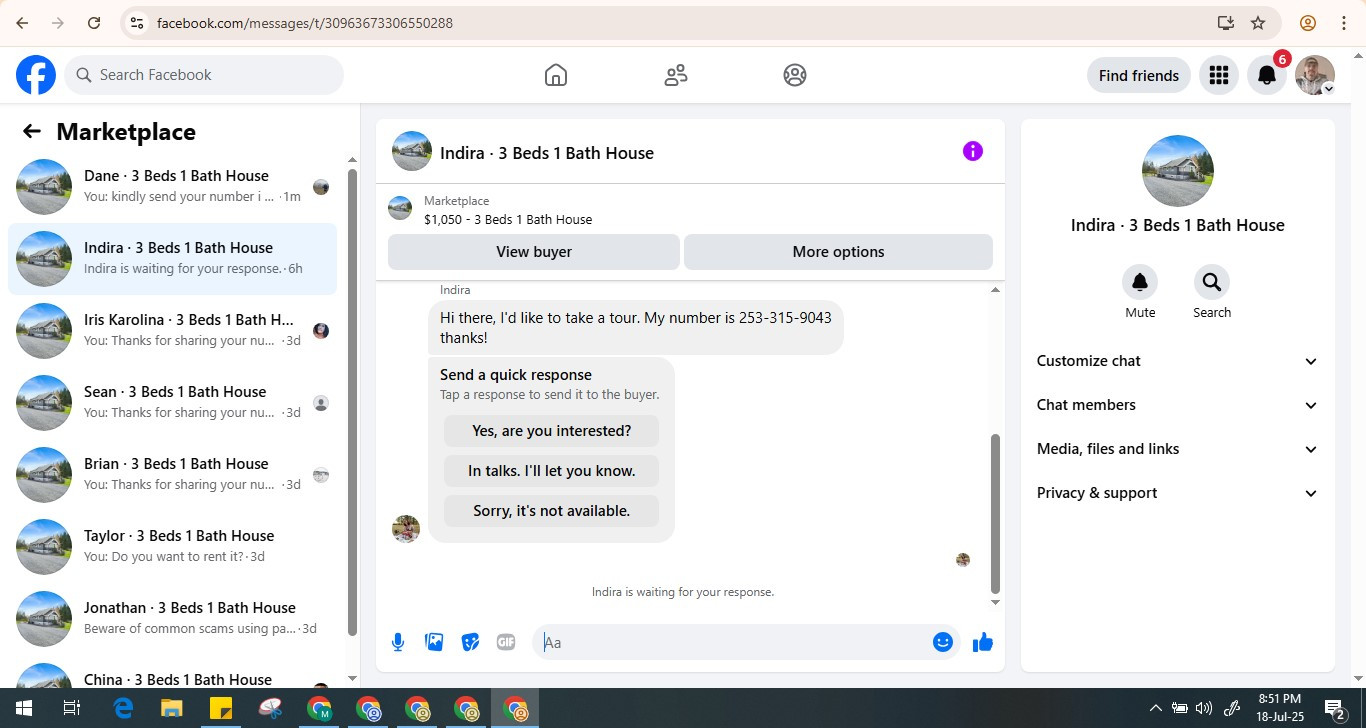Open Task View on the taskbar
This screenshot has width=1366, height=728.
tap(72, 708)
